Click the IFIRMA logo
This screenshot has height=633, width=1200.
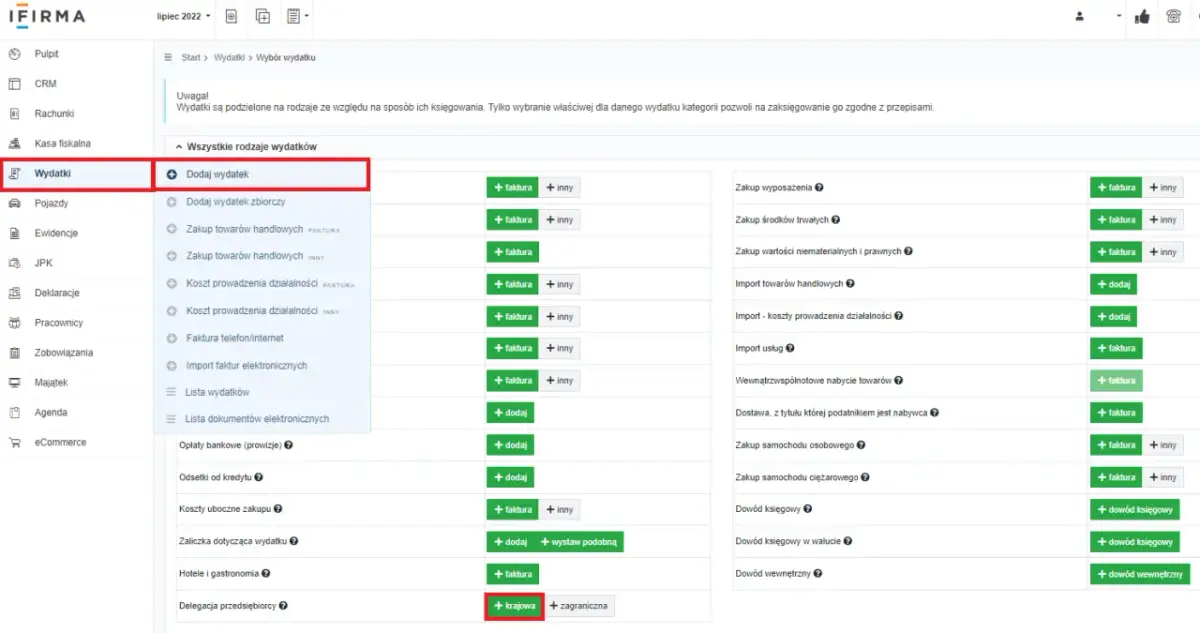point(47,17)
